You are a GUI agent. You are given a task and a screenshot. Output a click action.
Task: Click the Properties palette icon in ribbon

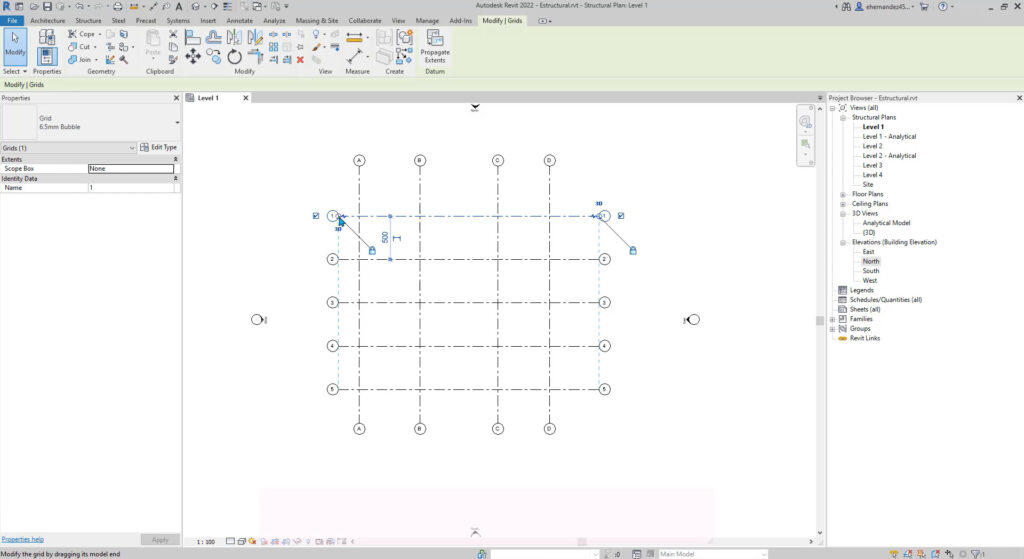[47, 50]
